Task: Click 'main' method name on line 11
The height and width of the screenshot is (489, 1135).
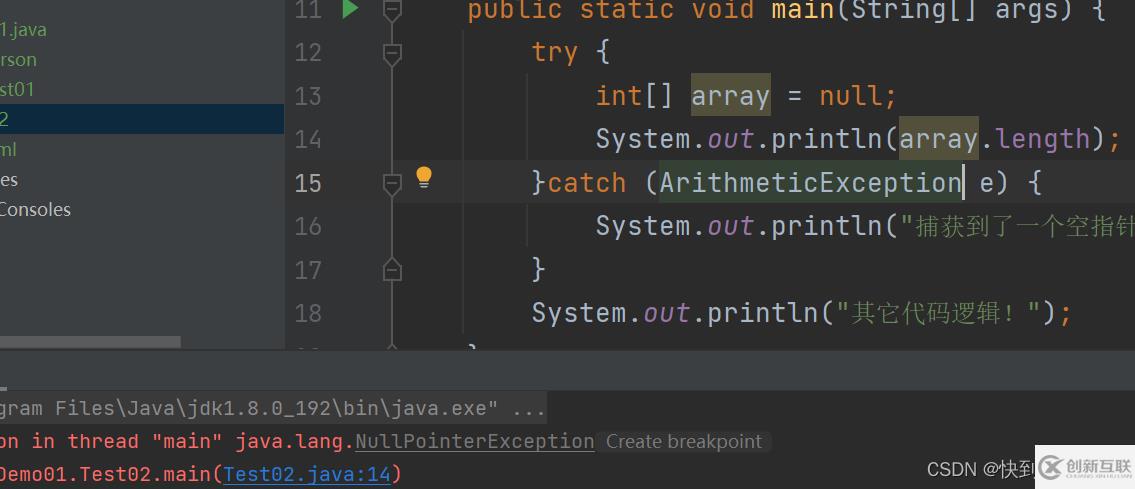Action: [x=803, y=10]
